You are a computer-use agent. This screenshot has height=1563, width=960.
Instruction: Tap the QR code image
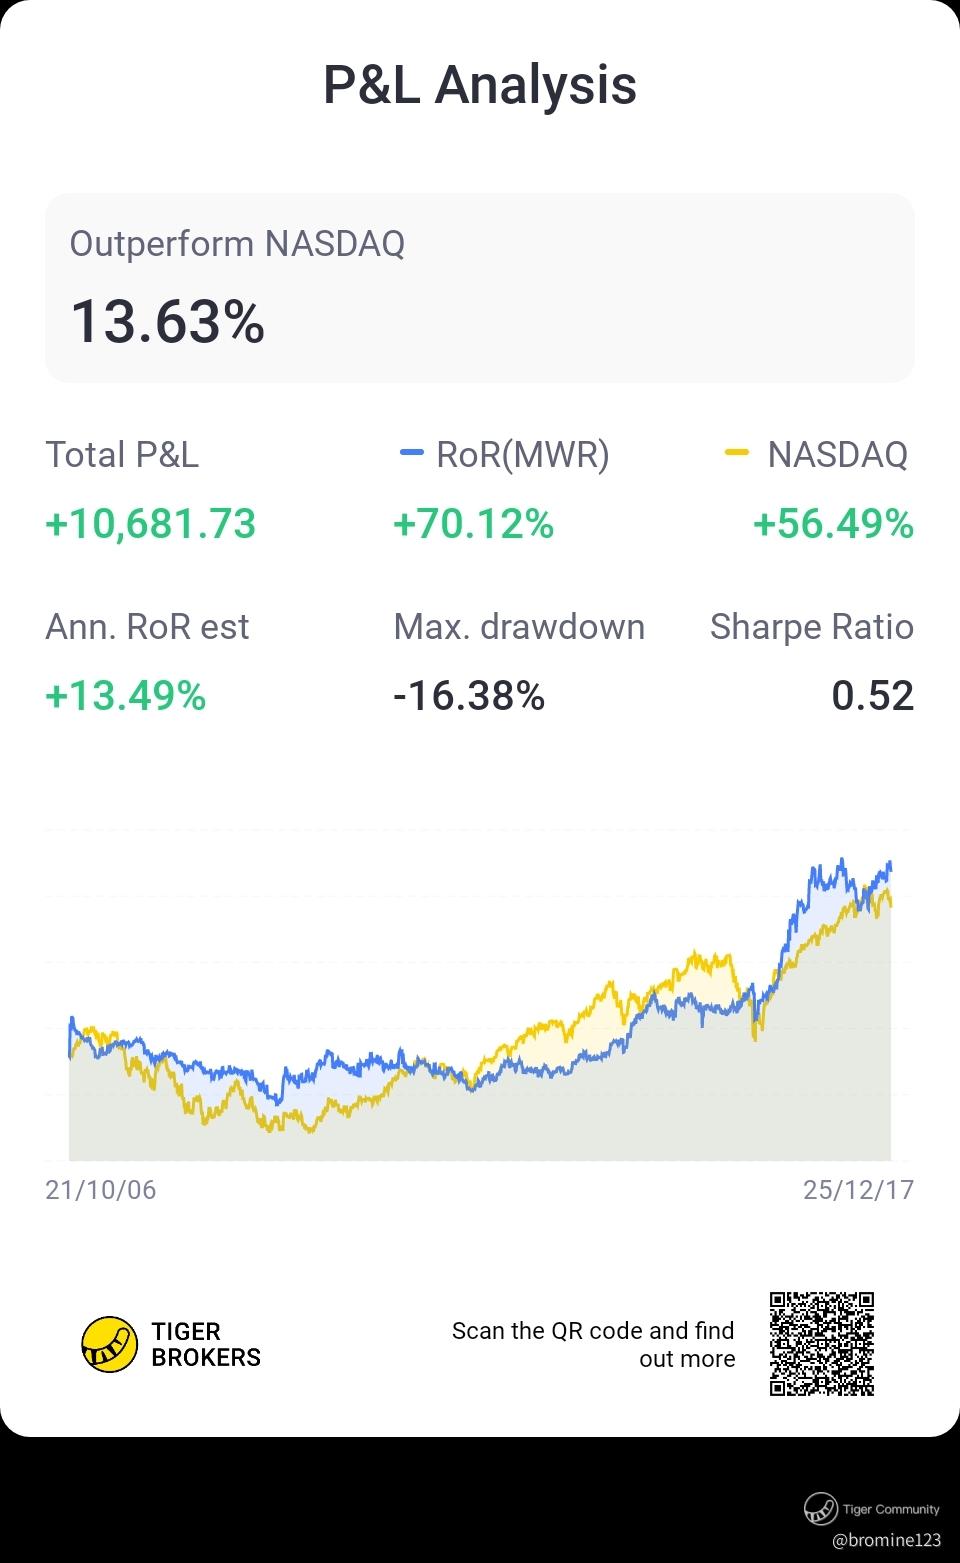tap(822, 1344)
